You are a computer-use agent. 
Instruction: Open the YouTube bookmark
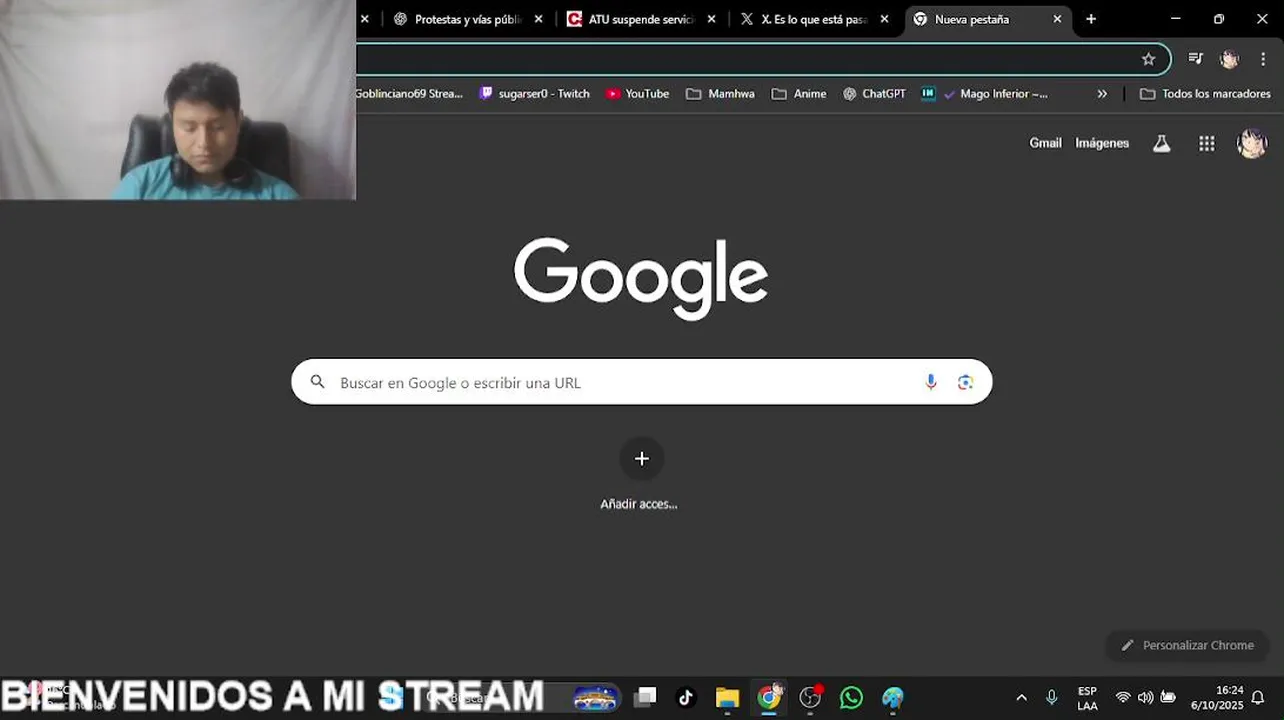[637, 94]
